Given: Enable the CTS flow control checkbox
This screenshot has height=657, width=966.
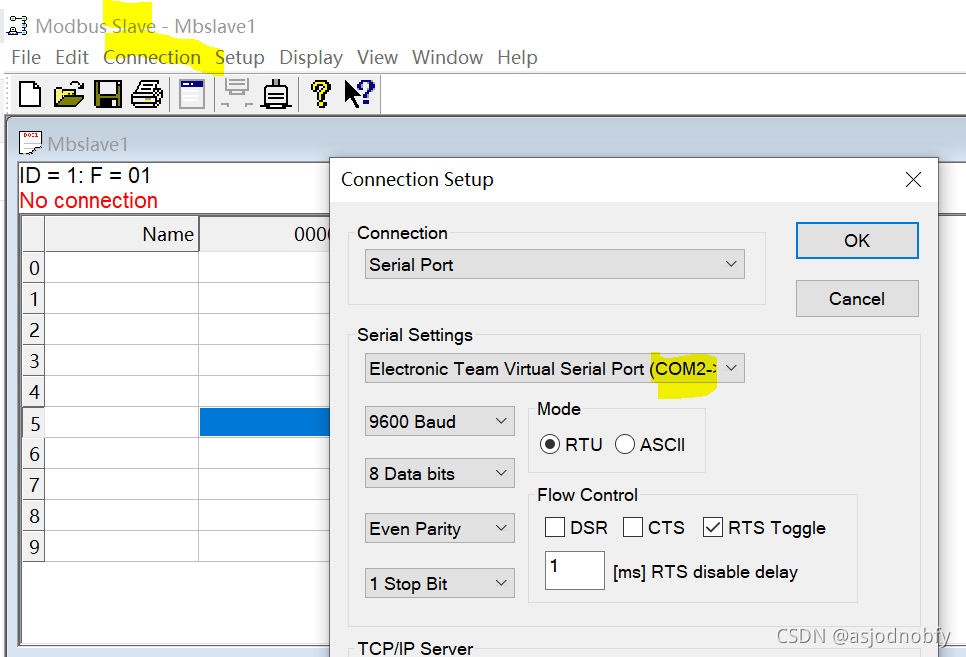Looking at the screenshot, I should 633,528.
